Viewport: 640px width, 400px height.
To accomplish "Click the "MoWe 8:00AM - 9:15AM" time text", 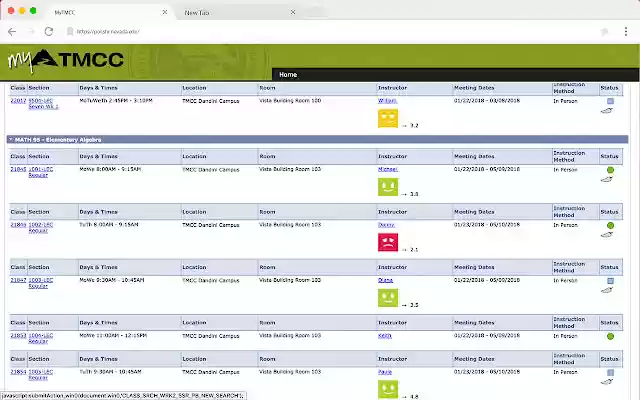I will [x=110, y=169].
